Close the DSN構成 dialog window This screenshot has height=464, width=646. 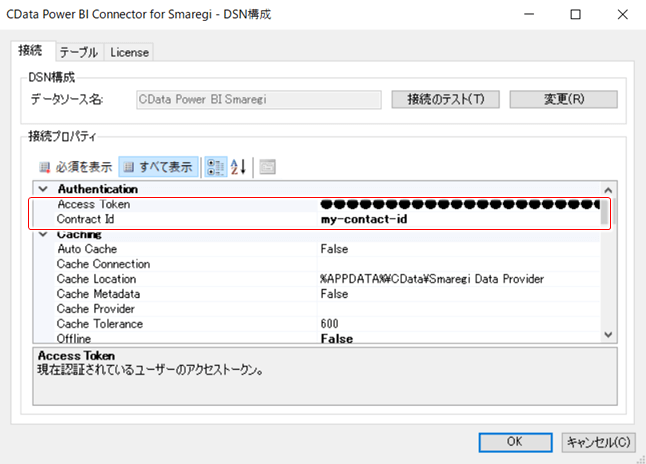tap(623, 14)
